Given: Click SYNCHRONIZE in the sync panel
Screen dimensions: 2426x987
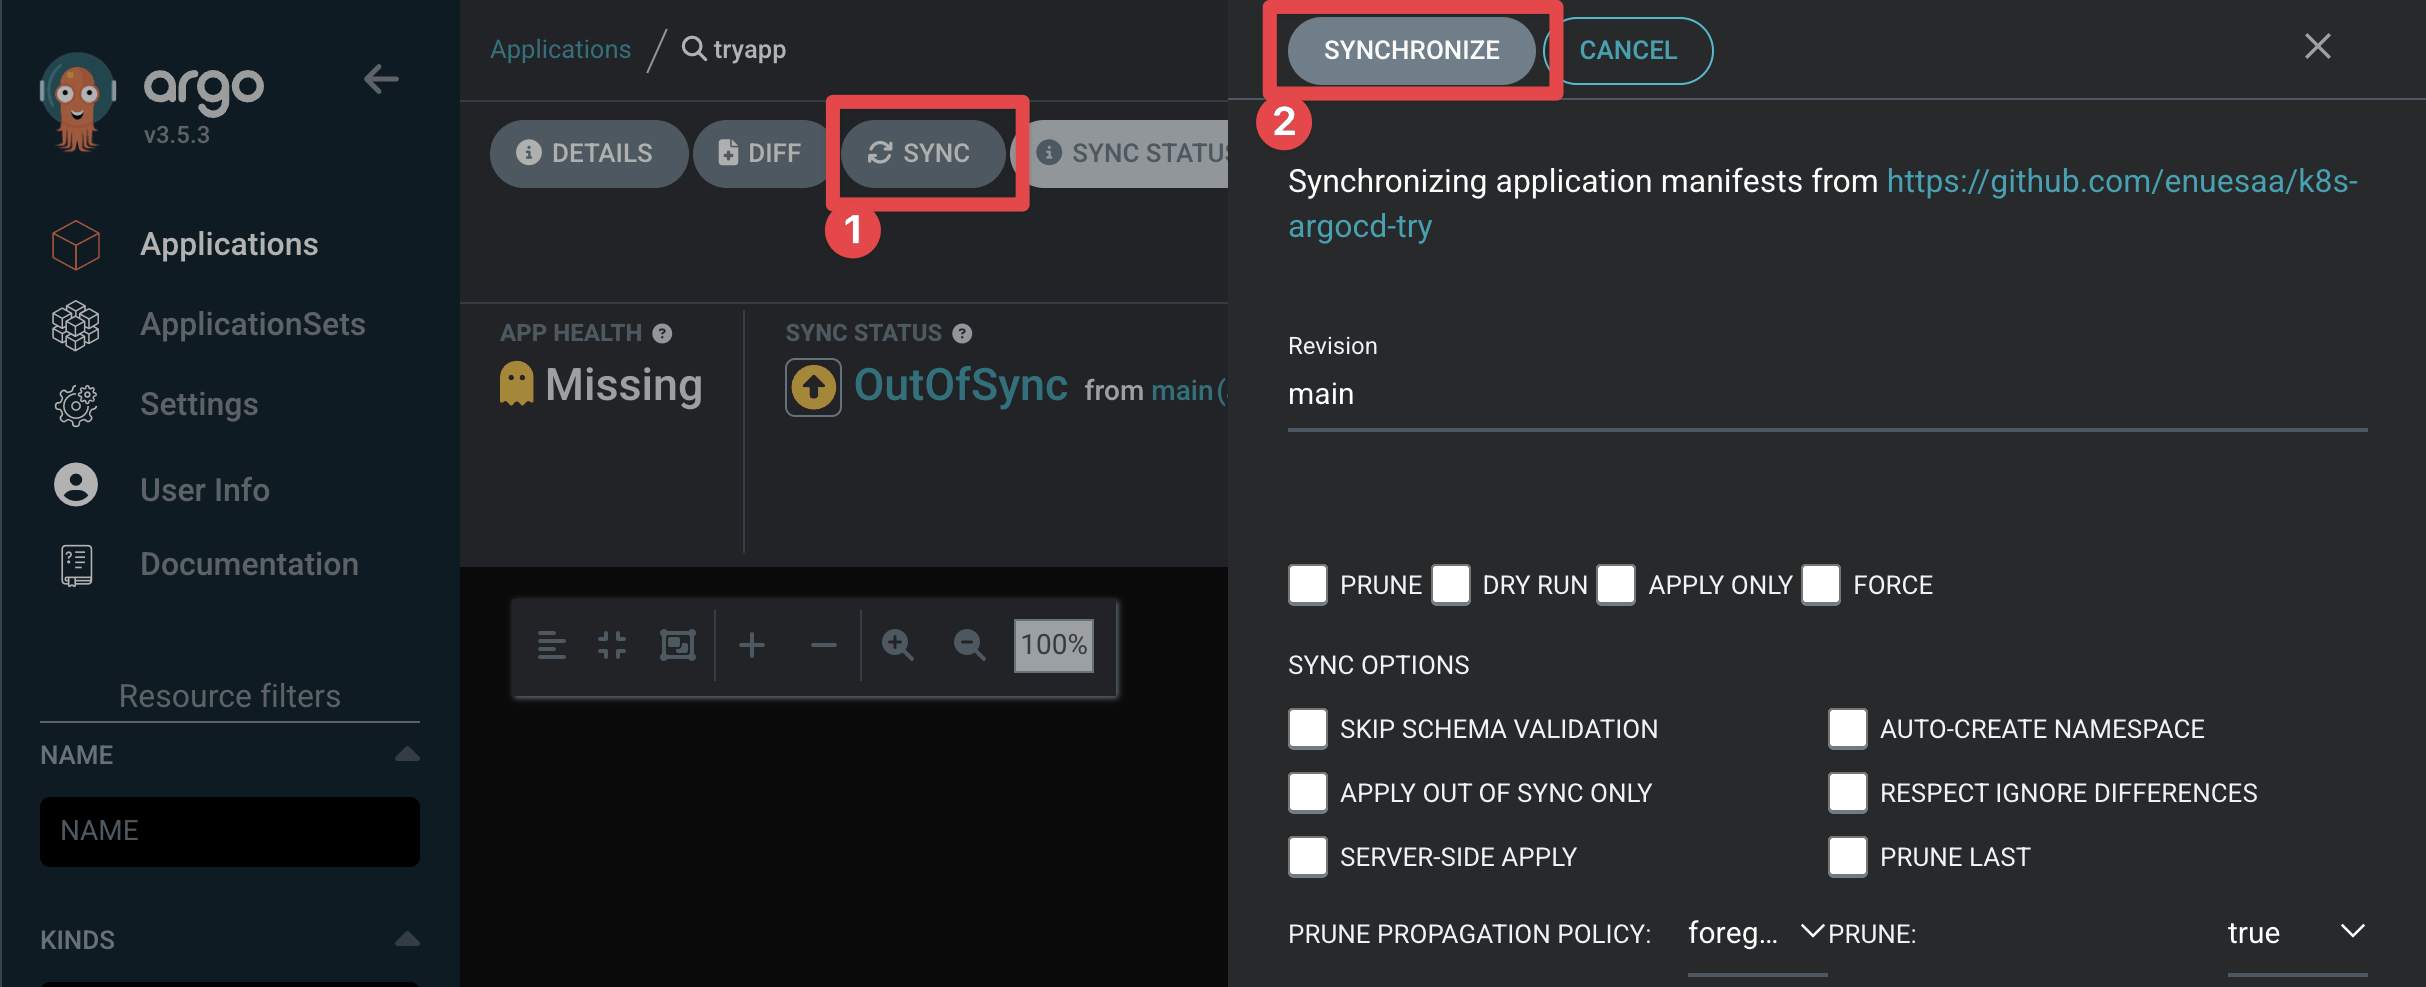Looking at the screenshot, I should tap(1411, 50).
